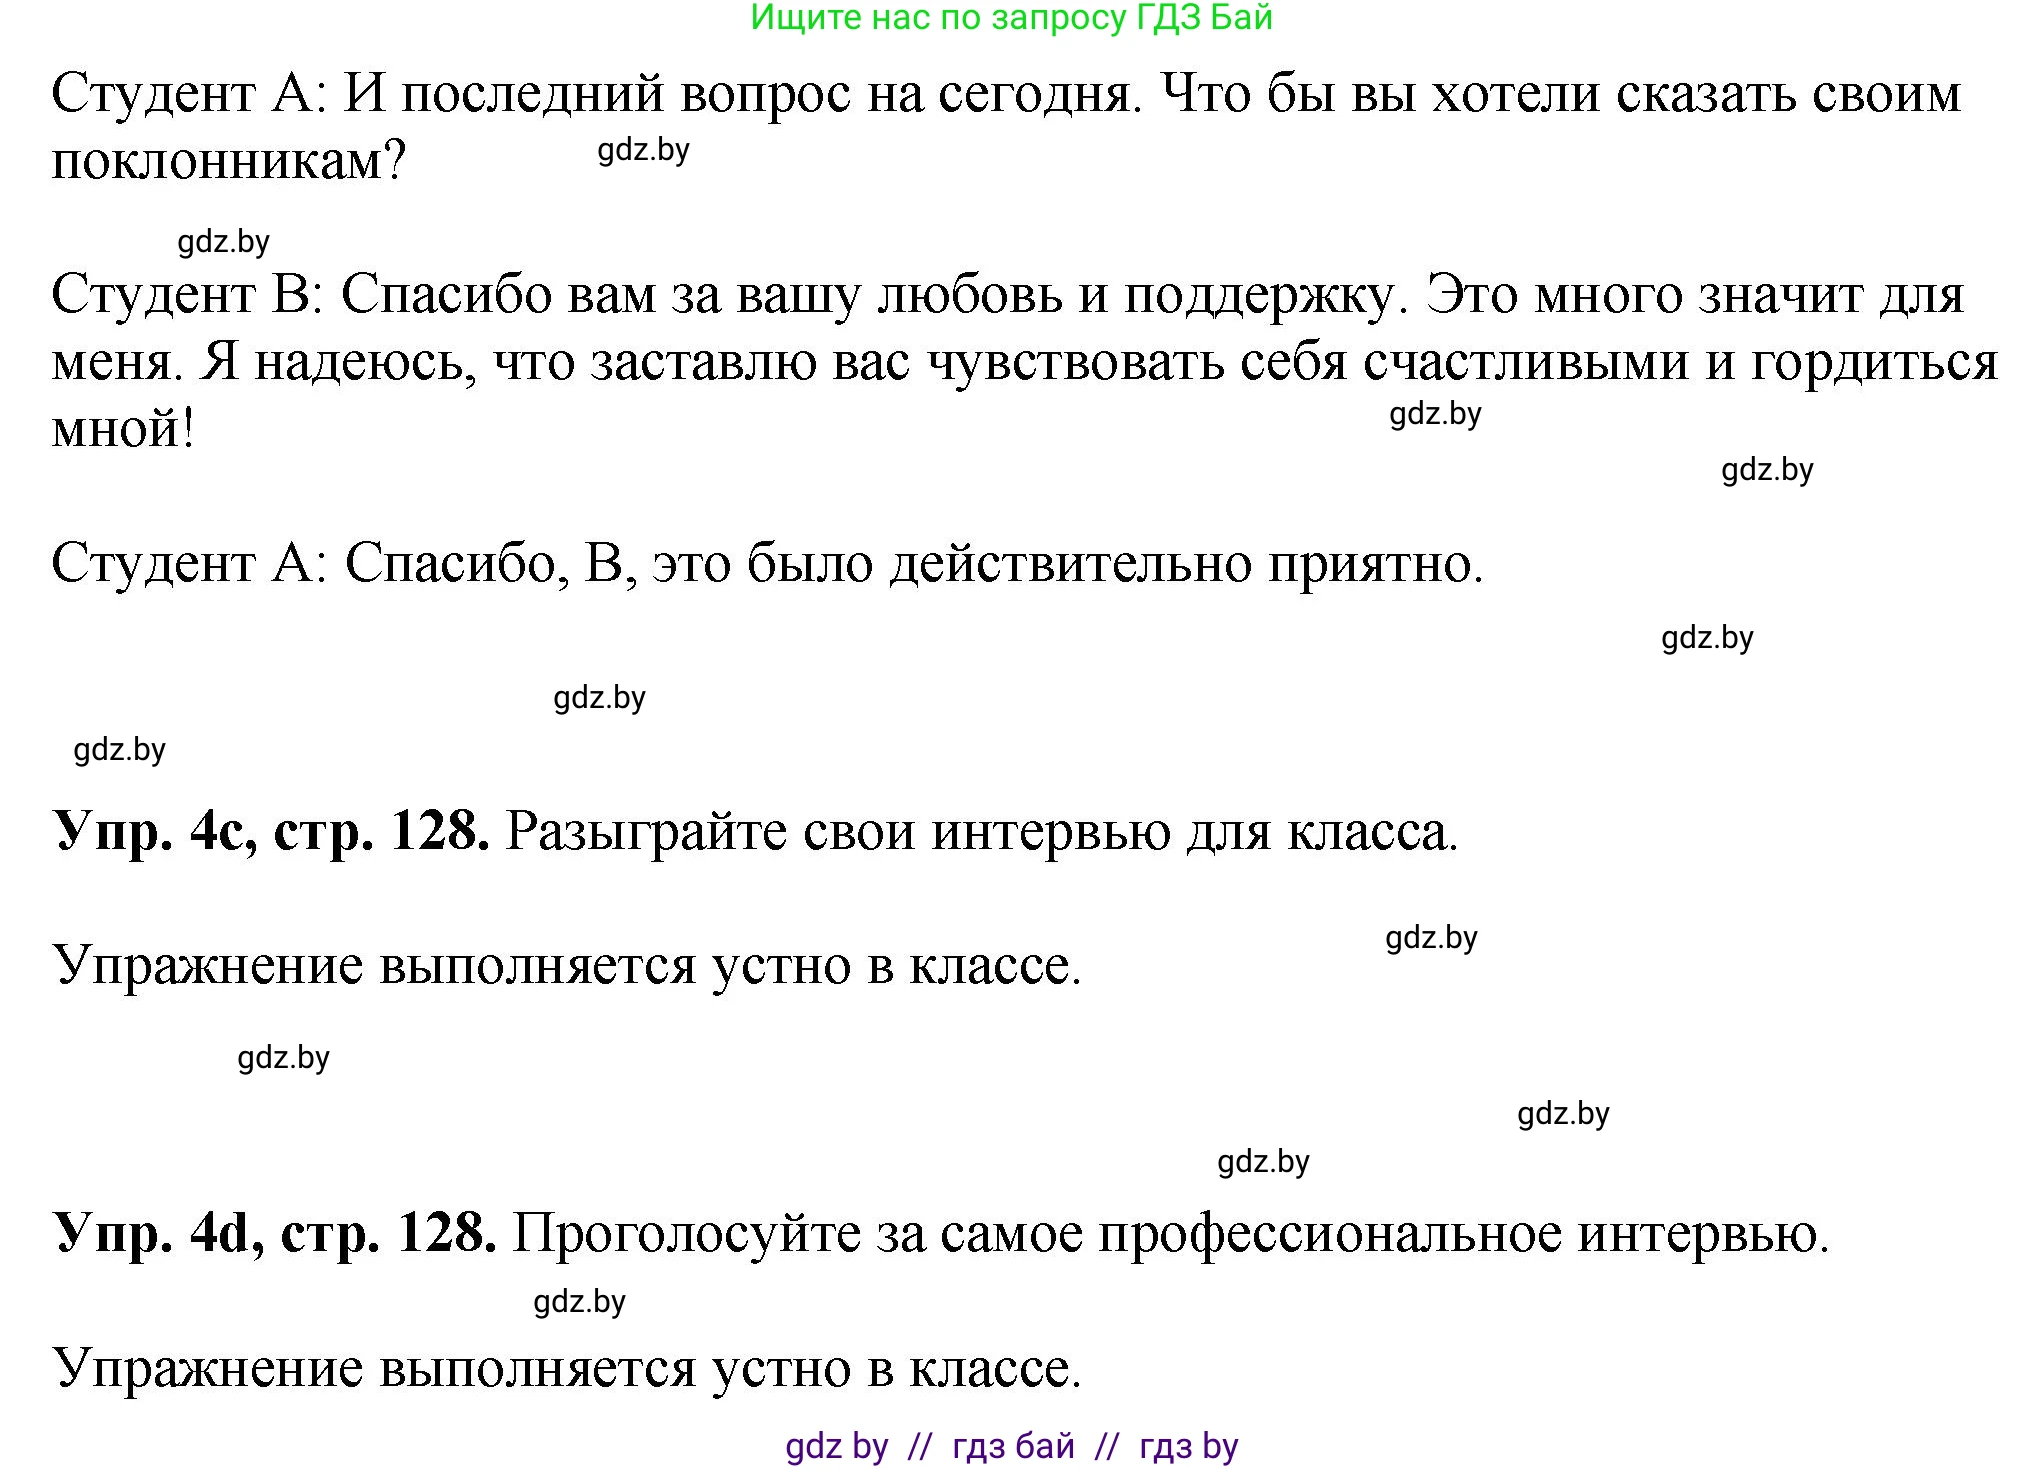Open the green header link 'Ищите нас по запросу ГДЗ Бай'
Image resolution: width=2026 pixels, height=1469 pixels.
[1012, 20]
